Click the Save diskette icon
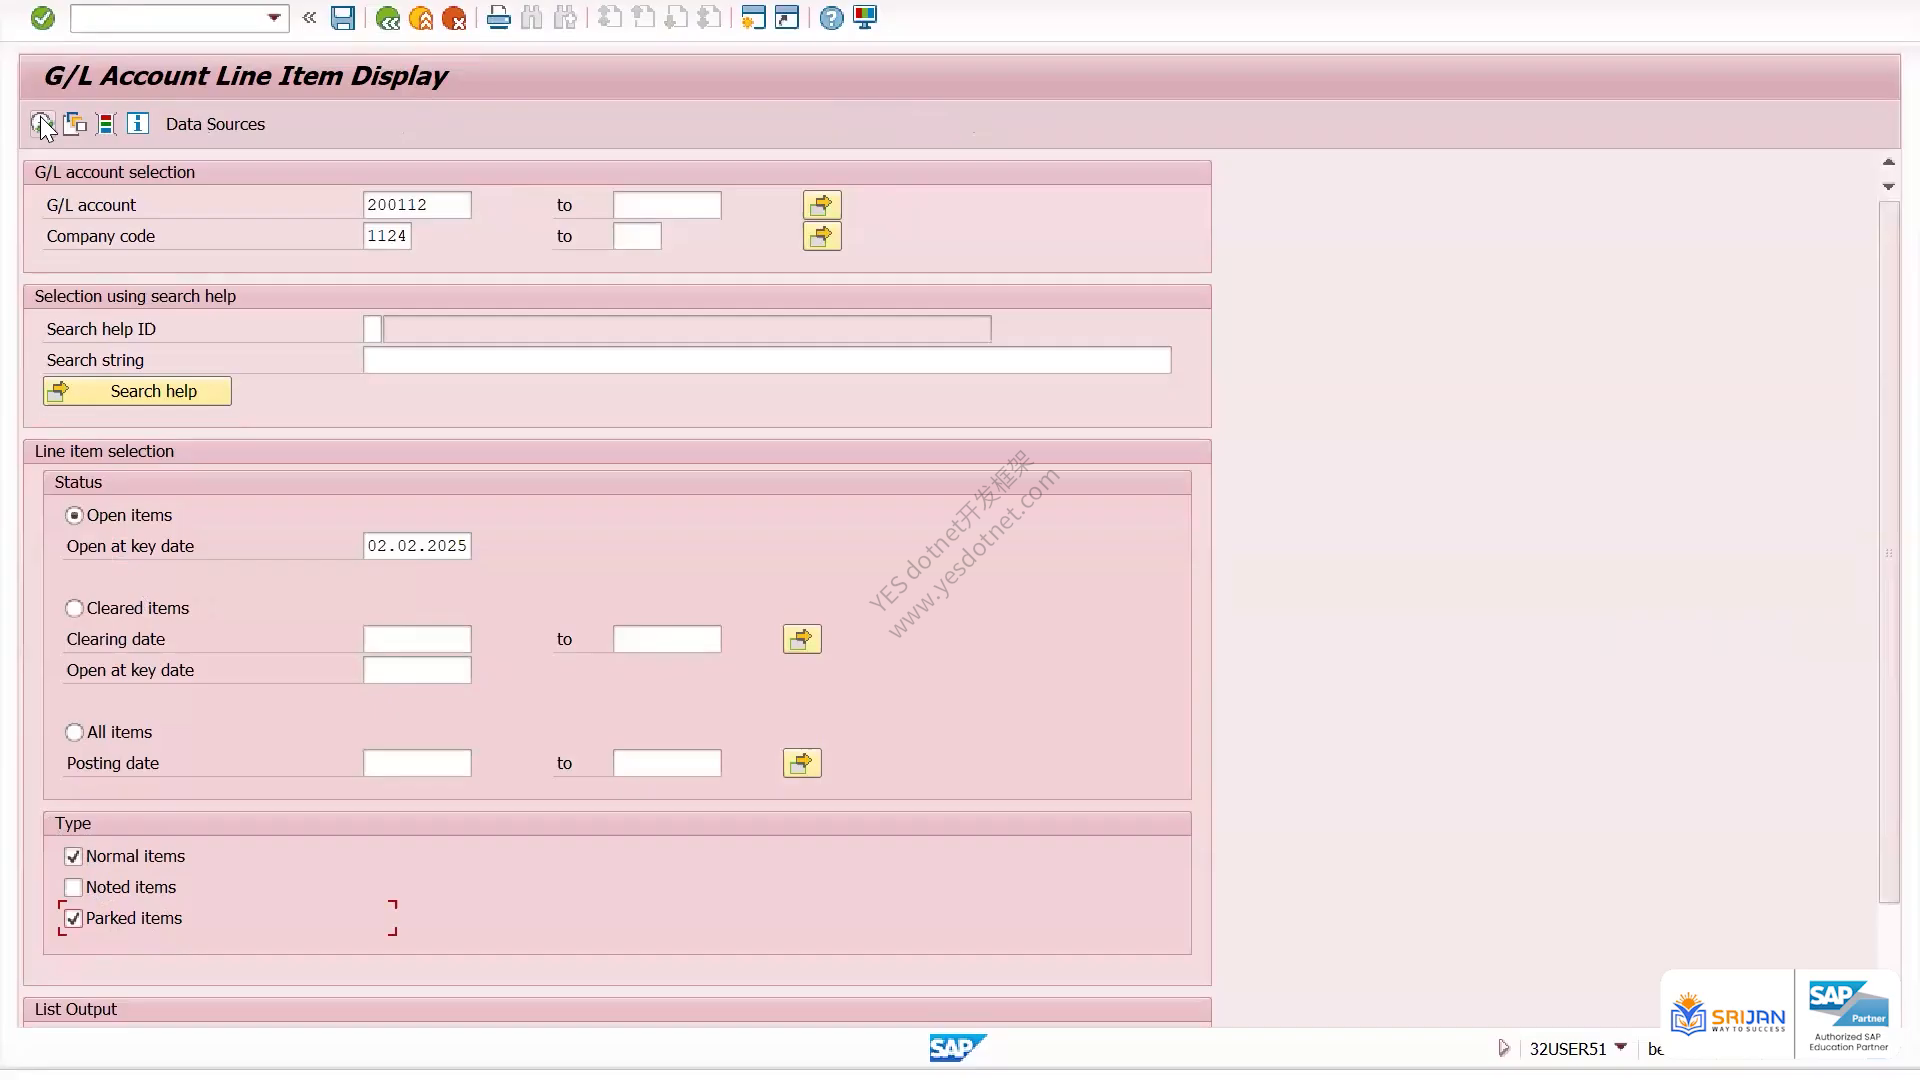The image size is (1920, 1080). click(x=343, y=18)
